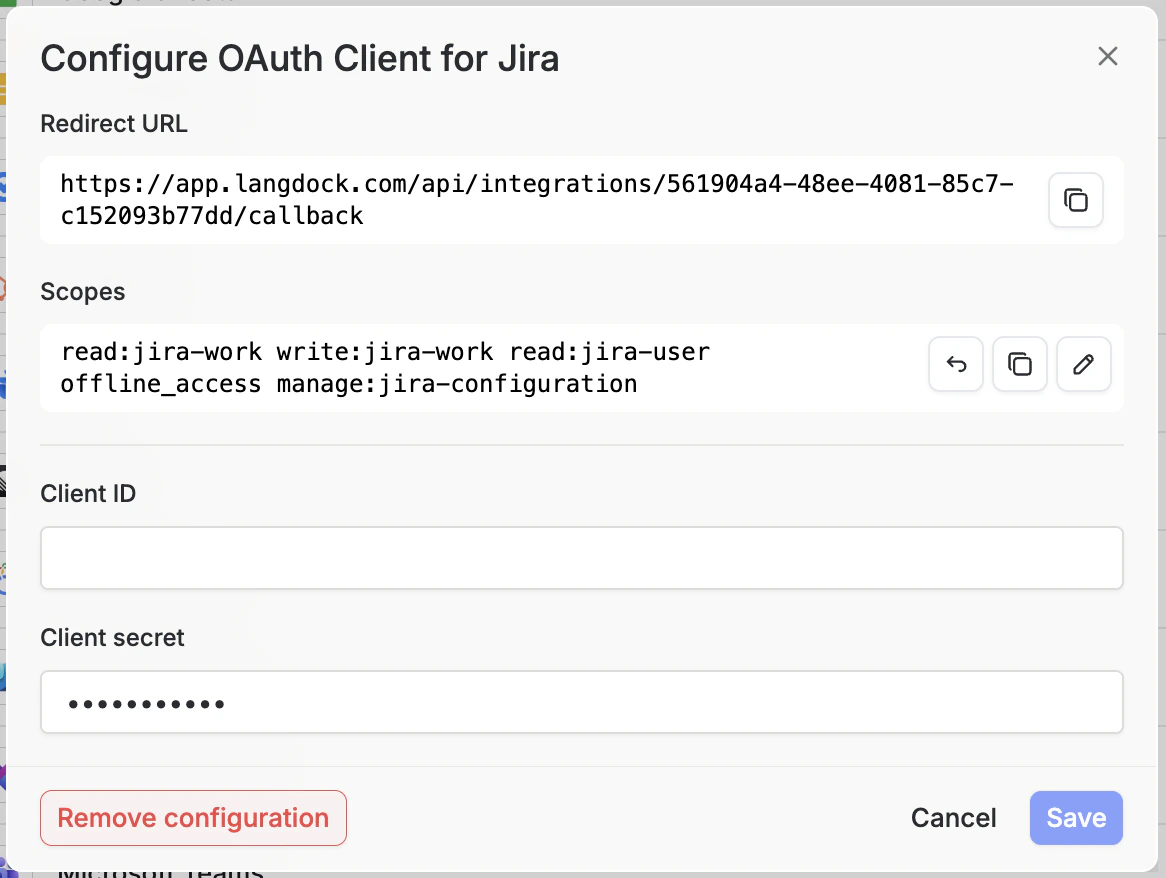Viewport: 1166px width, 878px height.
Task: Click the Scopes label
Action: pos(83,291)
